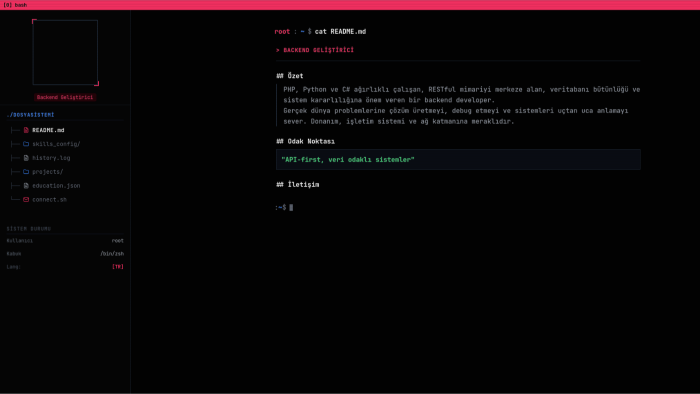Run connect.sh from the file tree
The image size is (700, 394).
(x=49, y=199)
